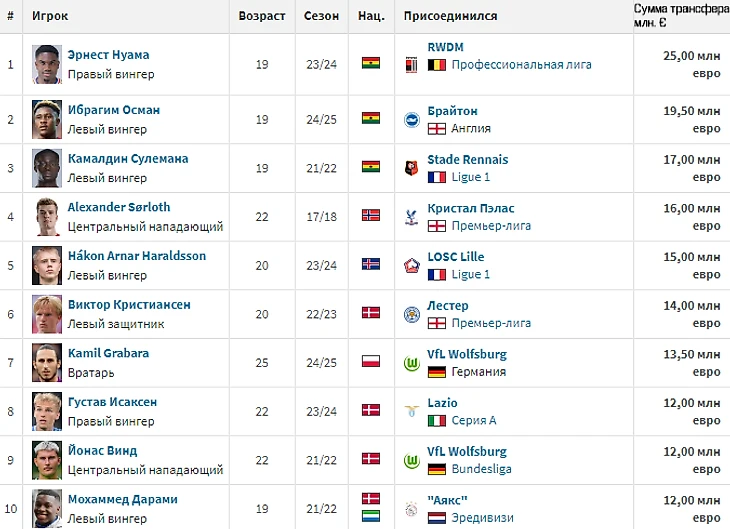Image resolution: width=730 pixels, height=529 pixels.
Task: Click the Ajax club crest icon
Action: click(410, 508)
